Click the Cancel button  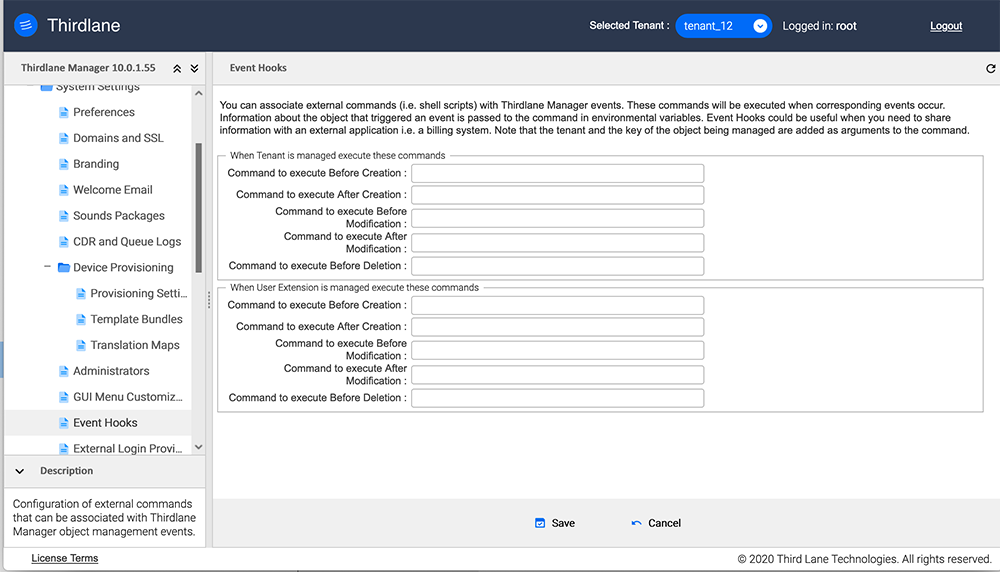pyautogui.click(x=656, y=523)
